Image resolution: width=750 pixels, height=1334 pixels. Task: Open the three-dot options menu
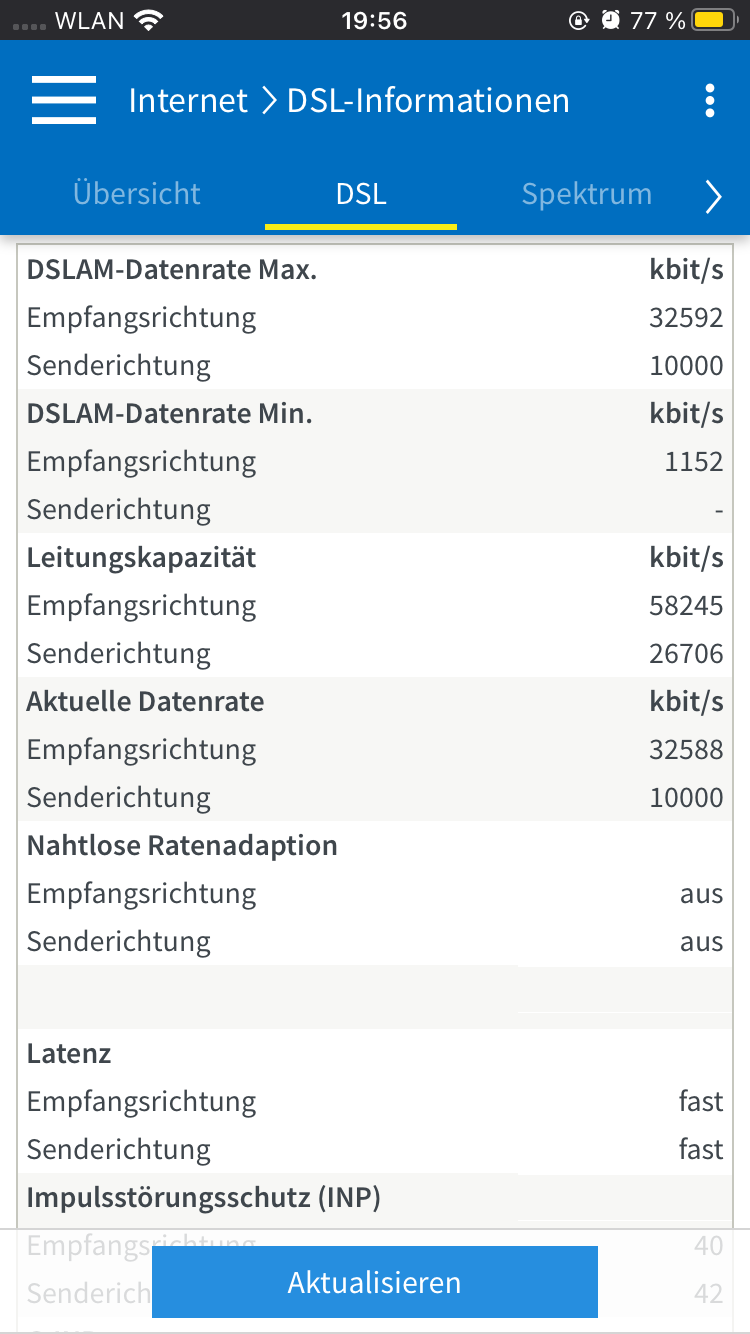(x=710, y=101)
